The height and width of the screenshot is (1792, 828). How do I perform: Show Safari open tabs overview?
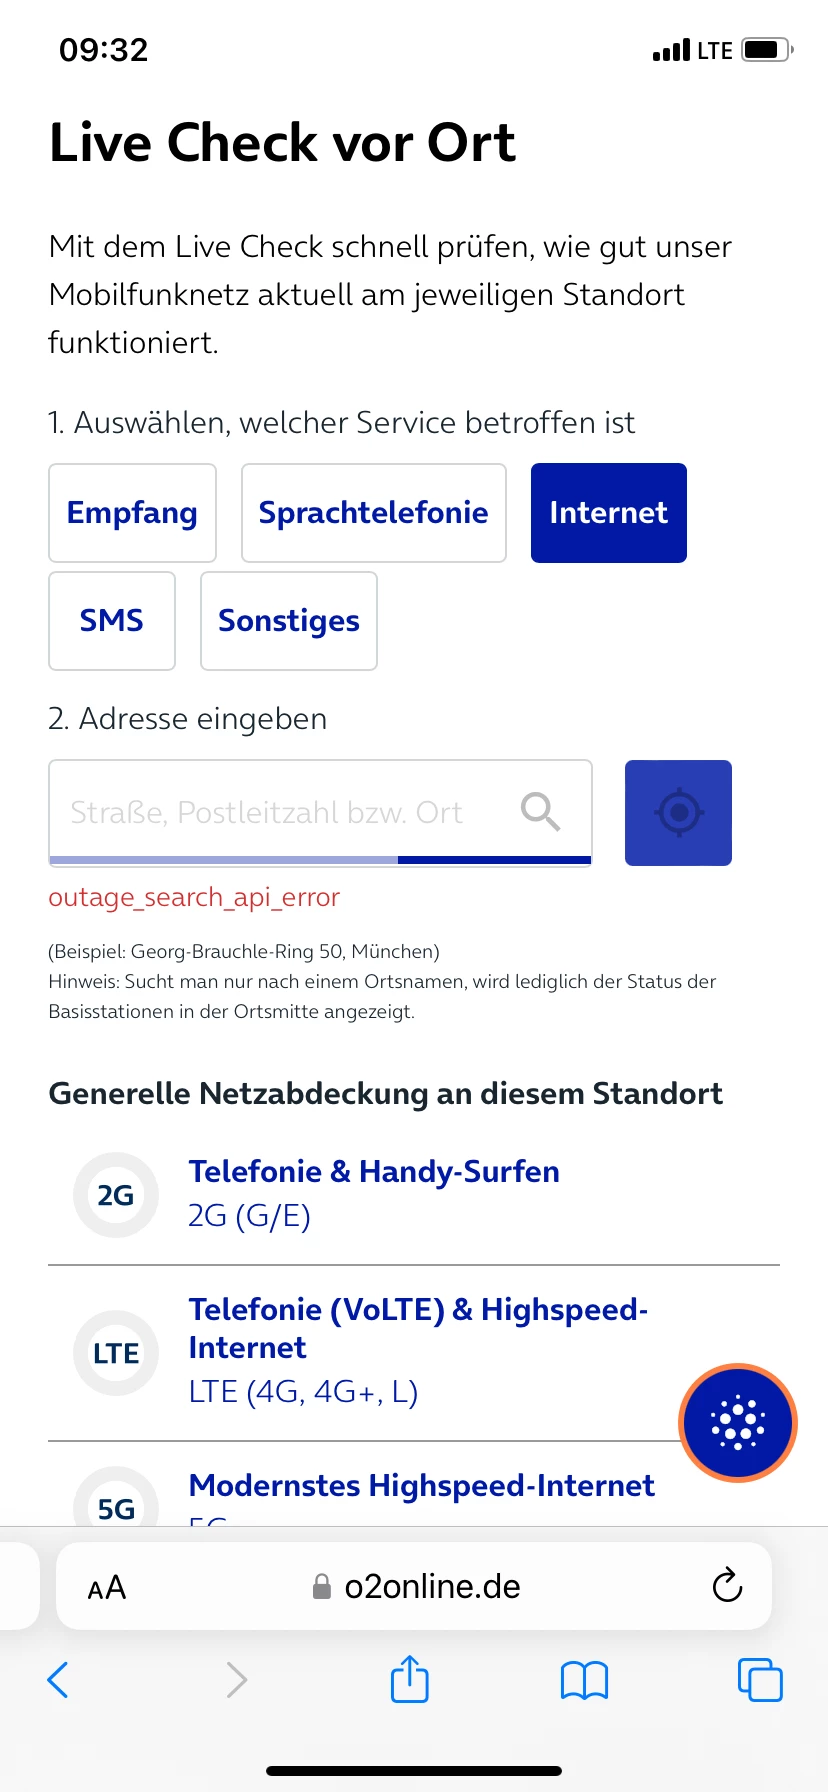pos(760,1680)
